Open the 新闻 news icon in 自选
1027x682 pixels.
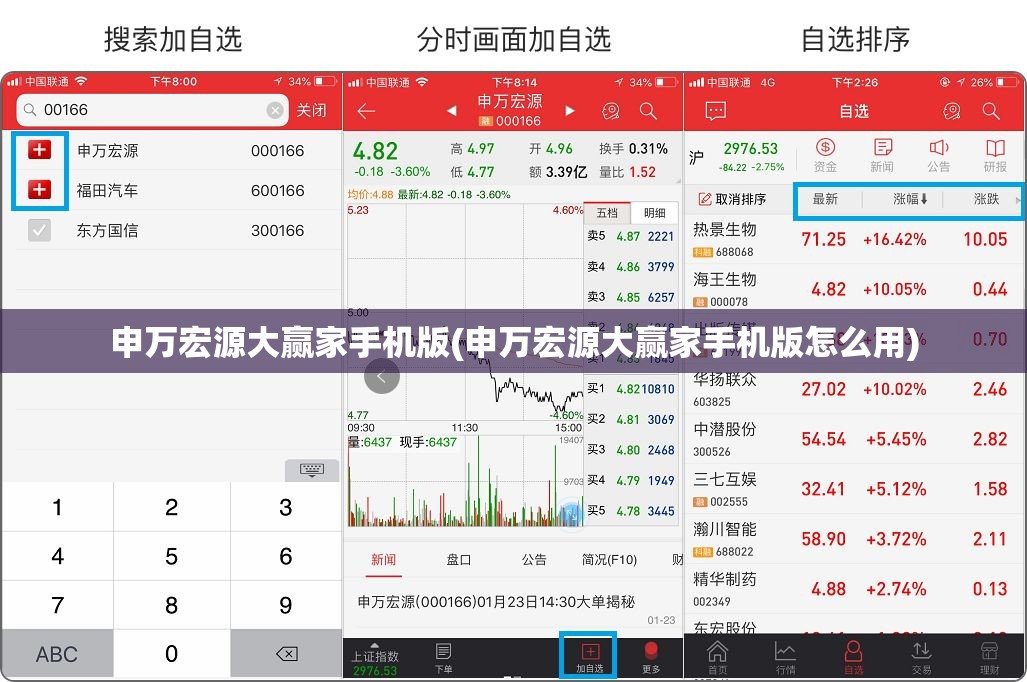(x=882, y=156)
